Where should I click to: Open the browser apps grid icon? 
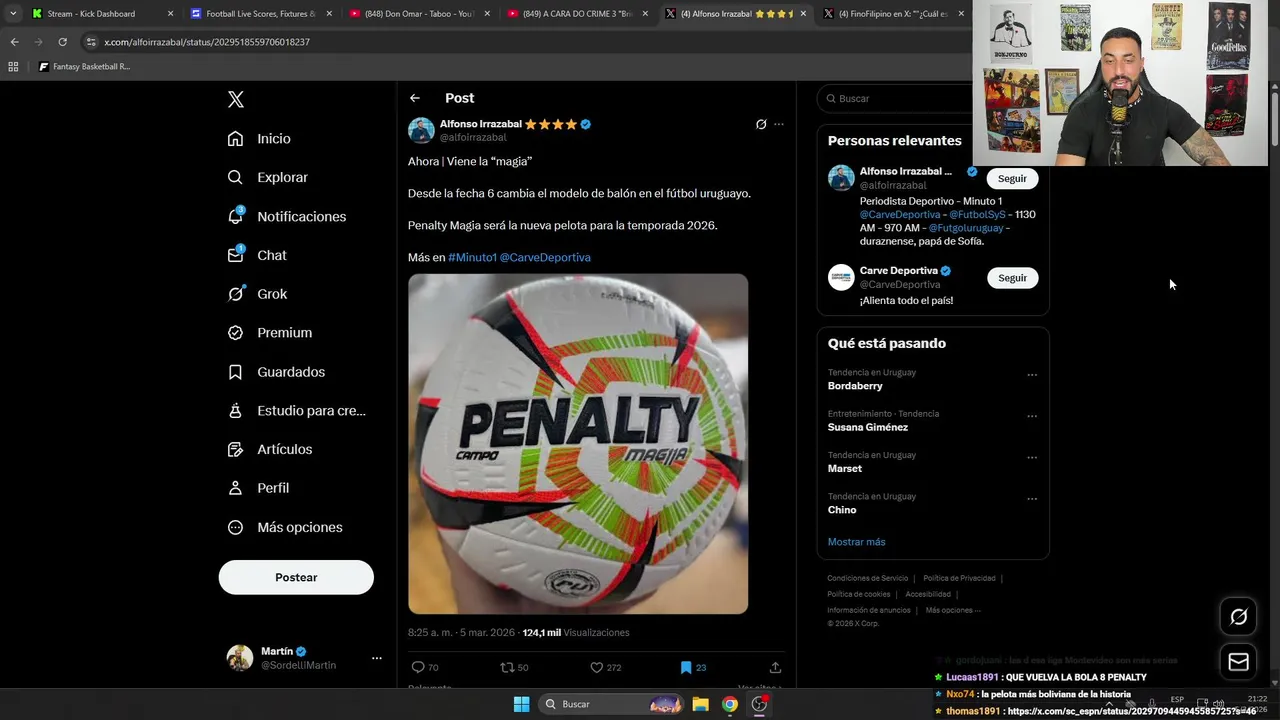click(x=13, y=67)
